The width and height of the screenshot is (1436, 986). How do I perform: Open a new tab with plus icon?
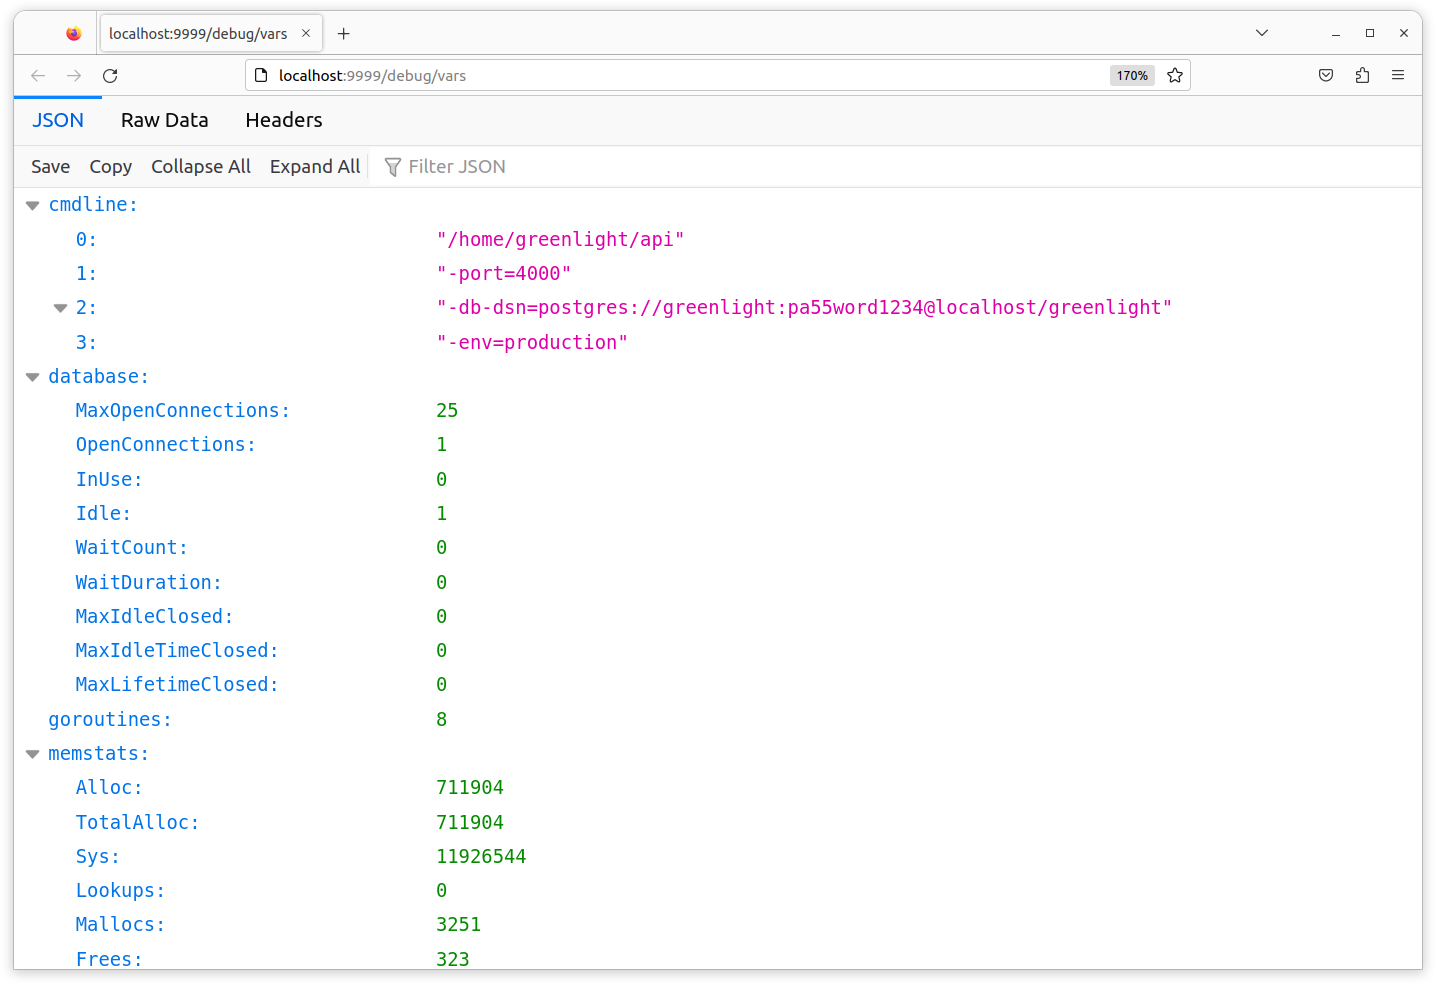344,34
